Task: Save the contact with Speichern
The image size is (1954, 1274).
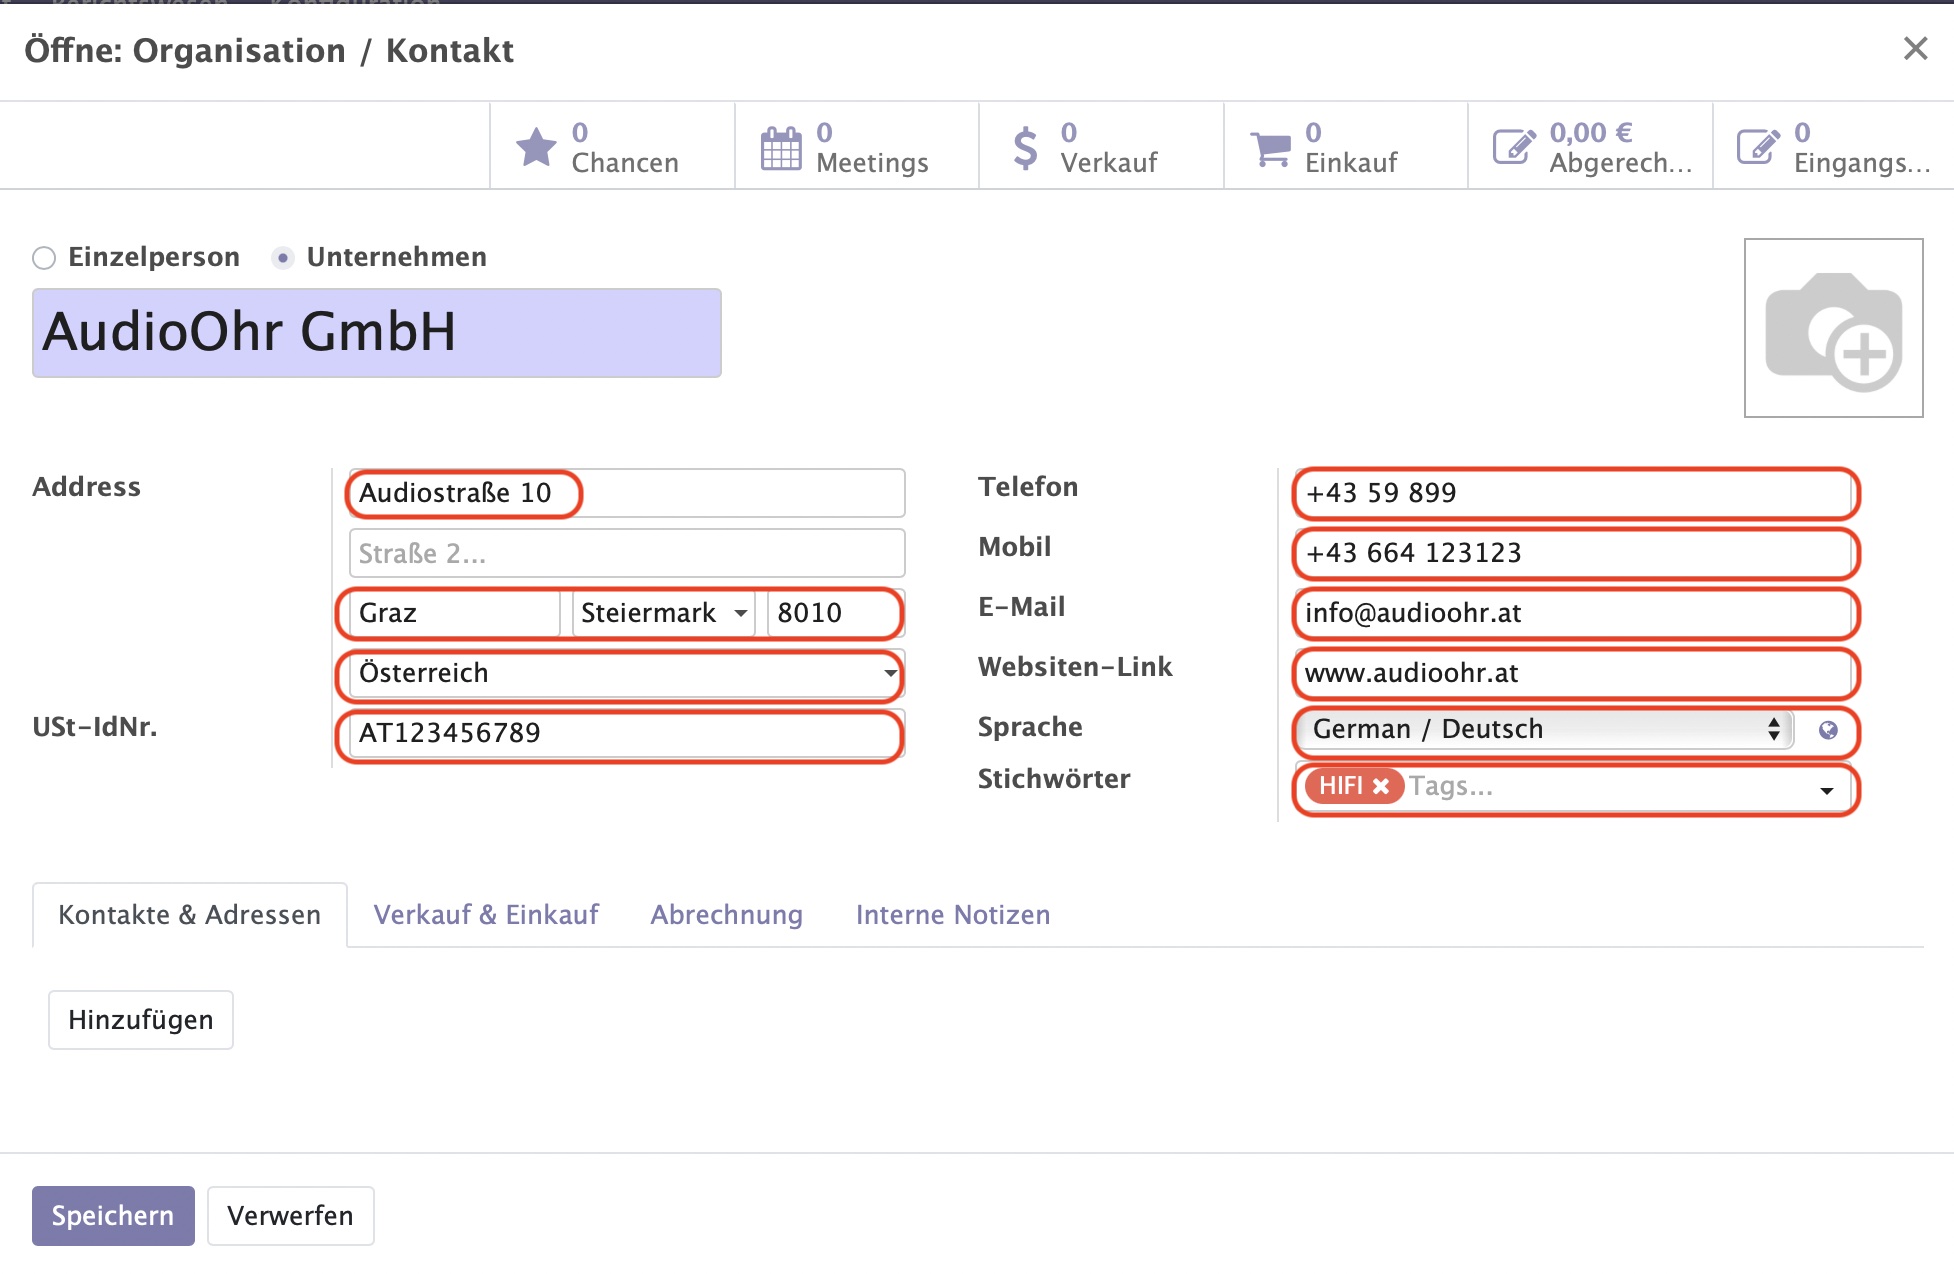Action: coord(113,1216)
